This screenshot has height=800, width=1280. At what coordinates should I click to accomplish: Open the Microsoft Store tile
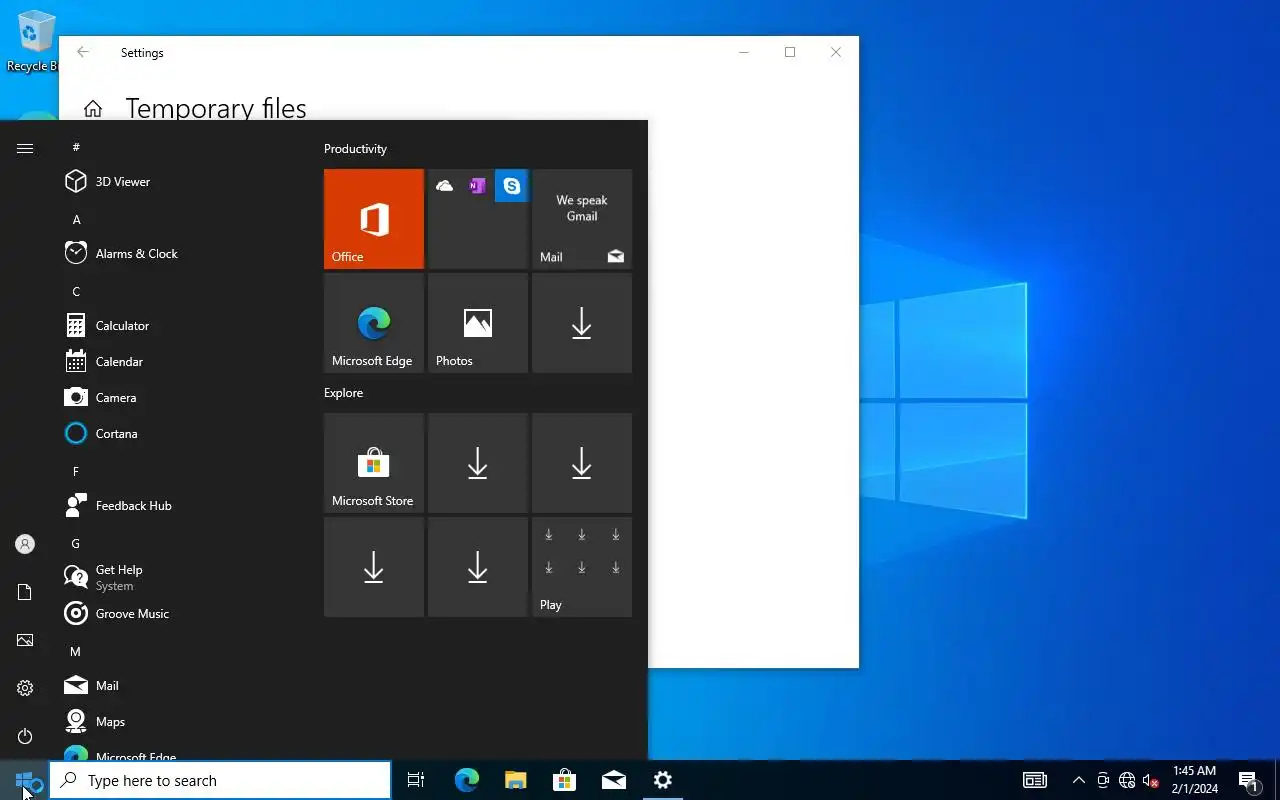(x=374, y=463)
